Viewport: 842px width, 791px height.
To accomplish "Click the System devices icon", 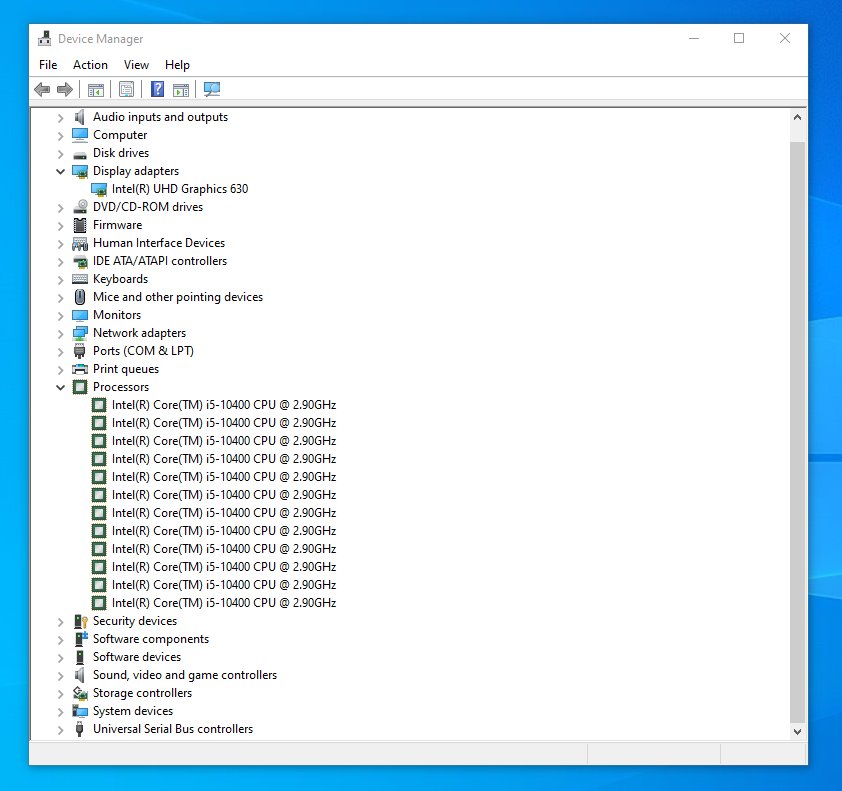I will click(80, 711).
